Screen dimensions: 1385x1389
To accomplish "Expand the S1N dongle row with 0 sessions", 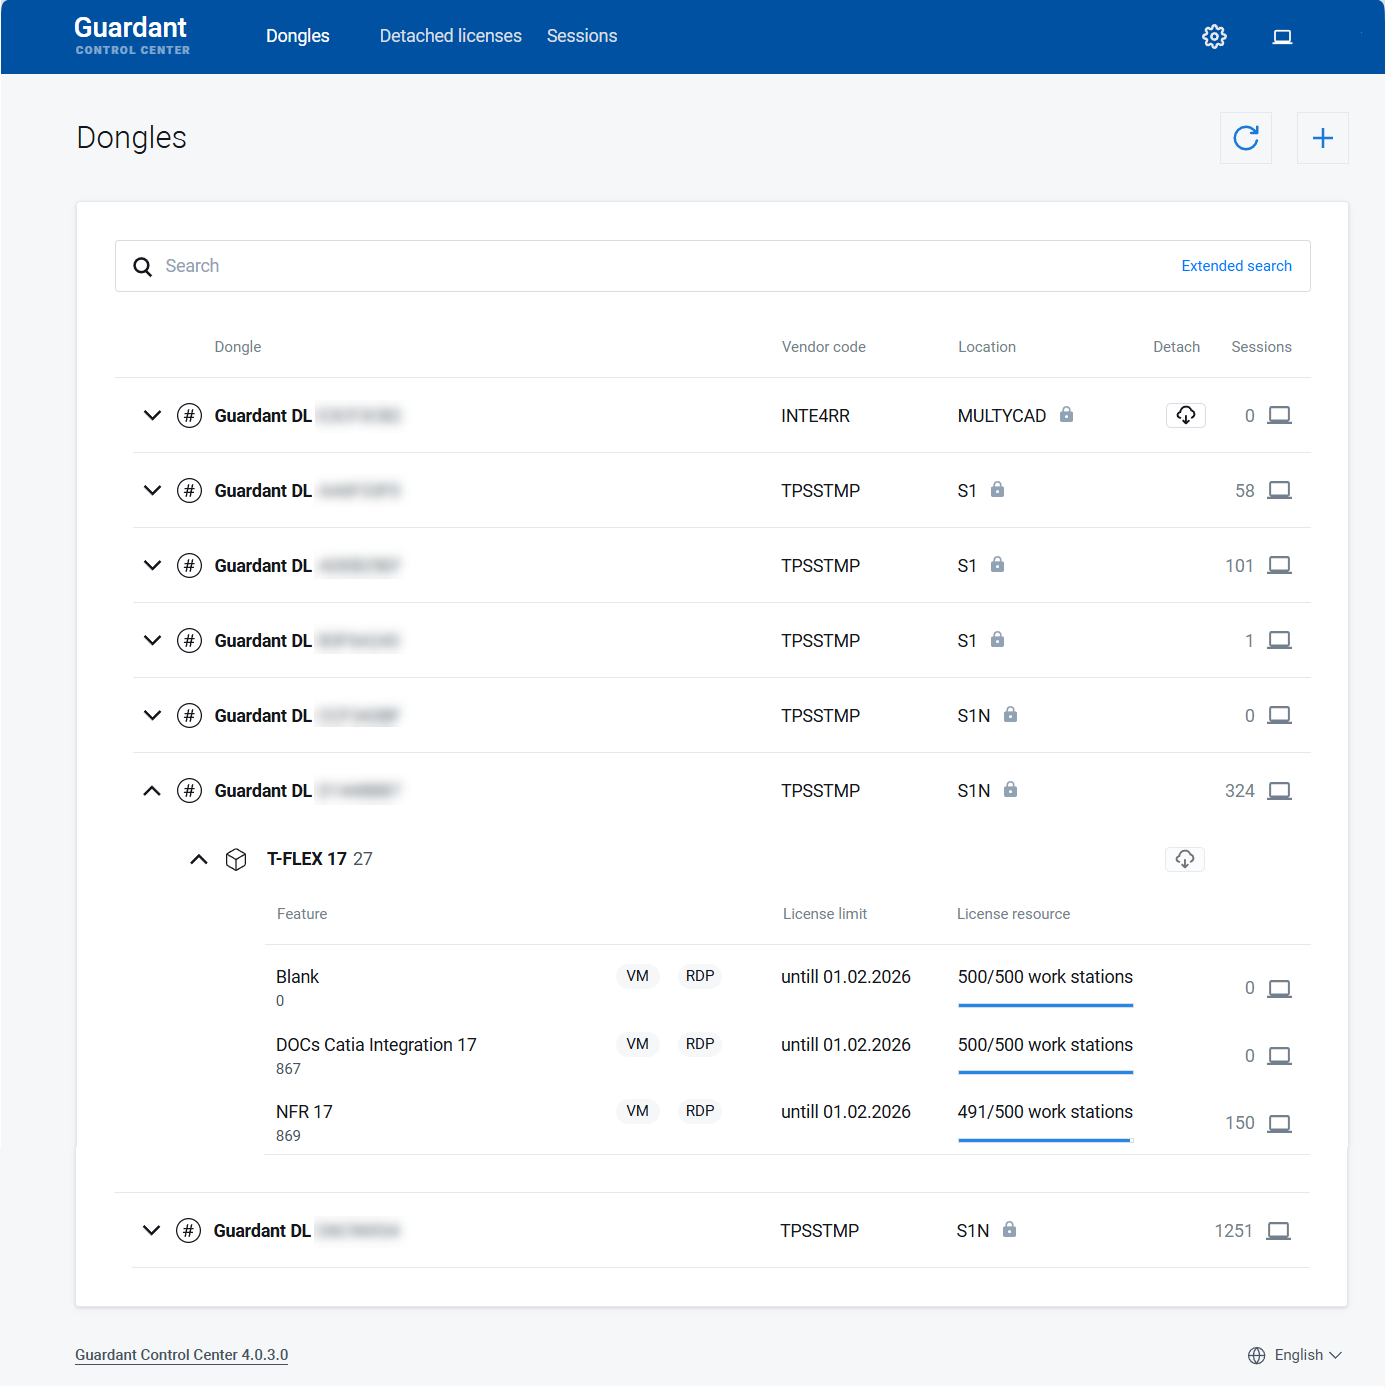I will pos(152,715).
